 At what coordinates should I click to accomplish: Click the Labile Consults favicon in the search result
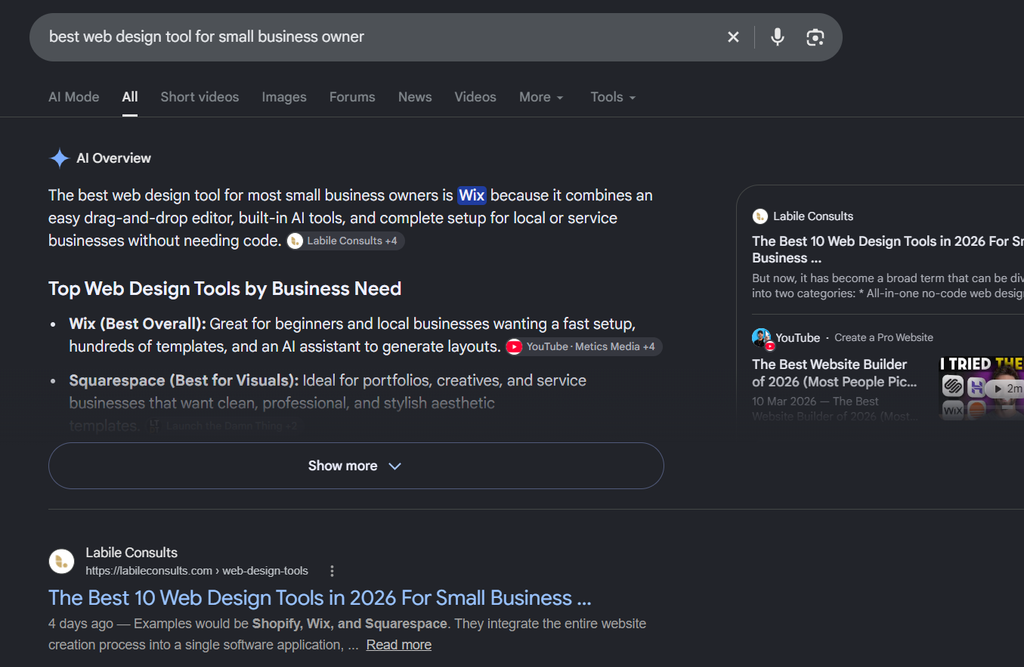tap(61, 561)
